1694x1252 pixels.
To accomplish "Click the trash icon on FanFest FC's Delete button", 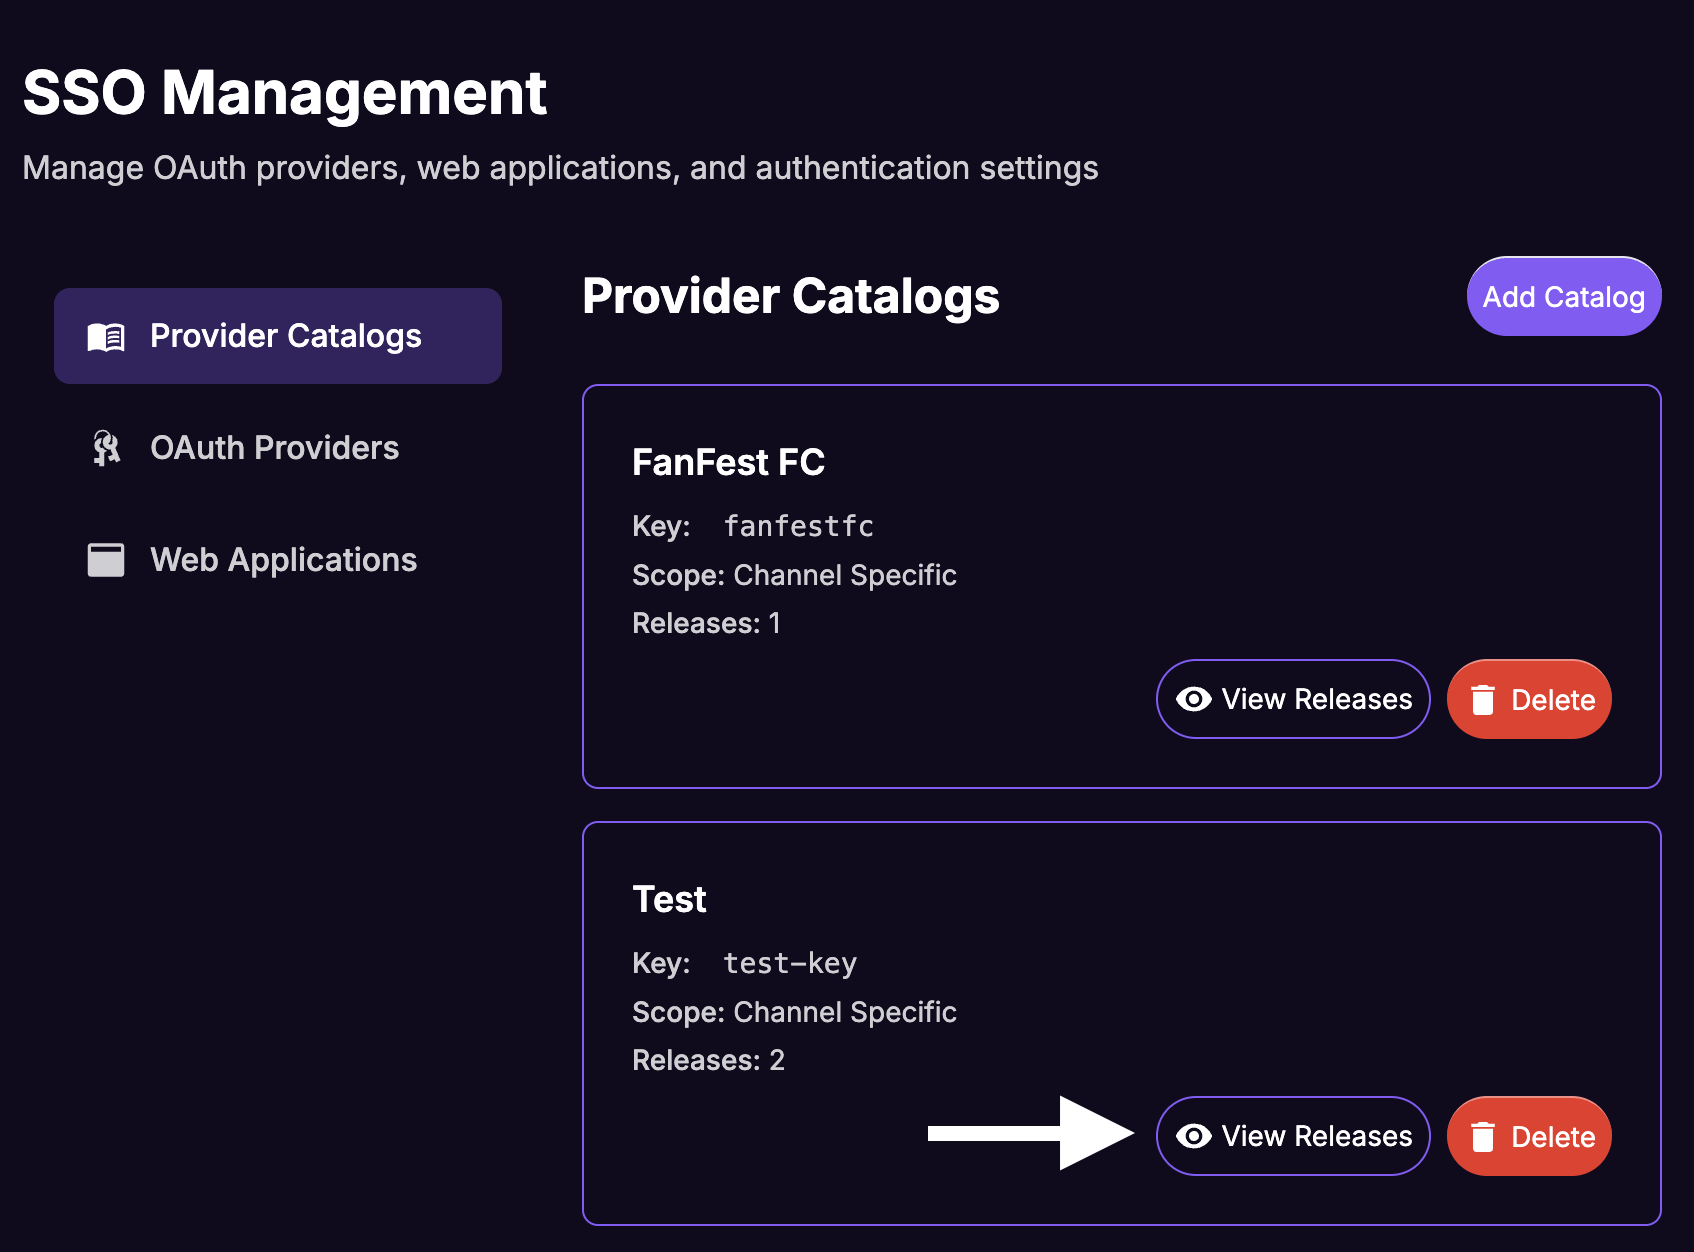I will pyautogui.click(x=1484, y=699).
